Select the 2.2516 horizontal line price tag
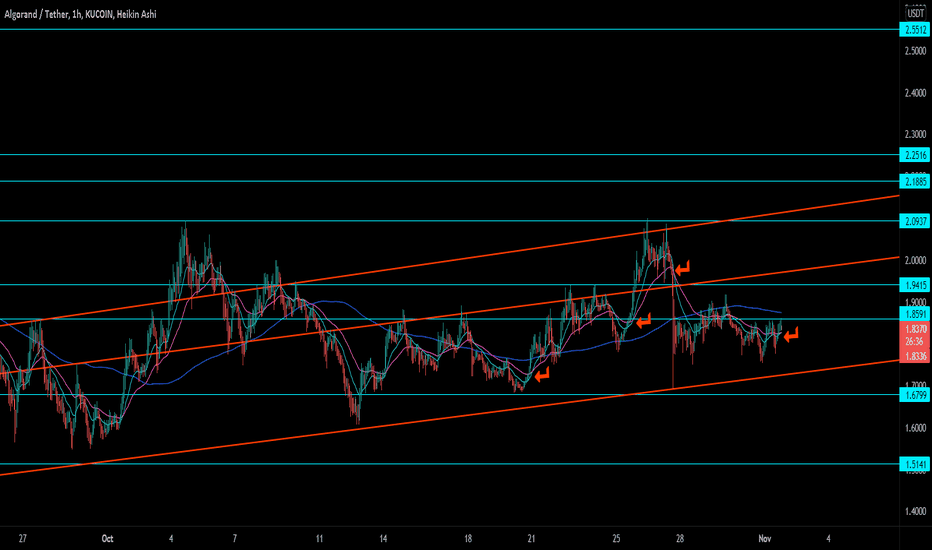 coord(915,155)
